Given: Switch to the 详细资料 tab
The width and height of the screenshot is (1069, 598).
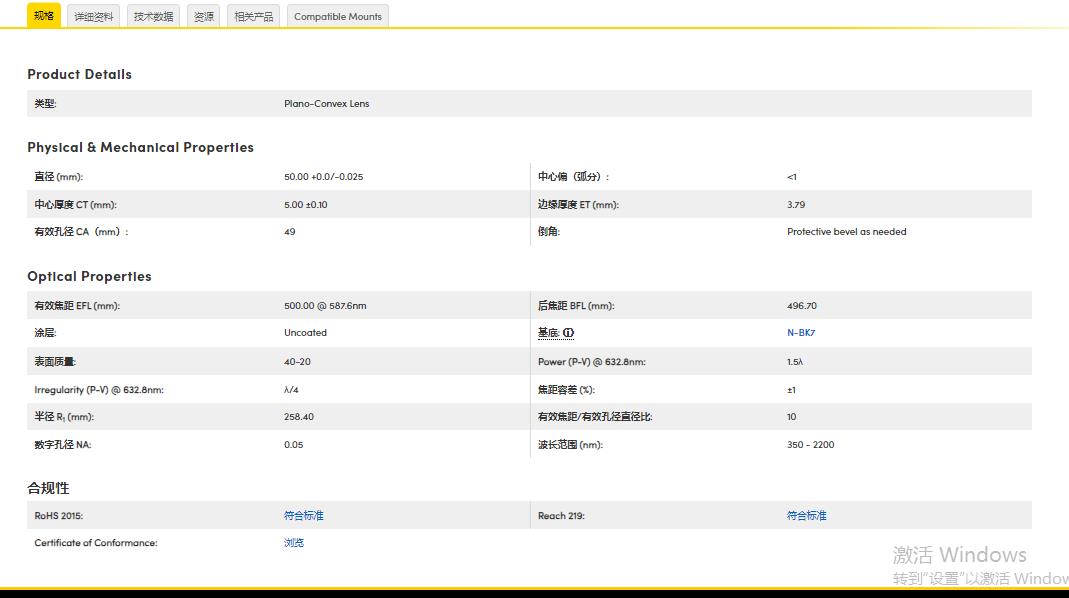Looking at the screenshot, I should tap(94, 16).
